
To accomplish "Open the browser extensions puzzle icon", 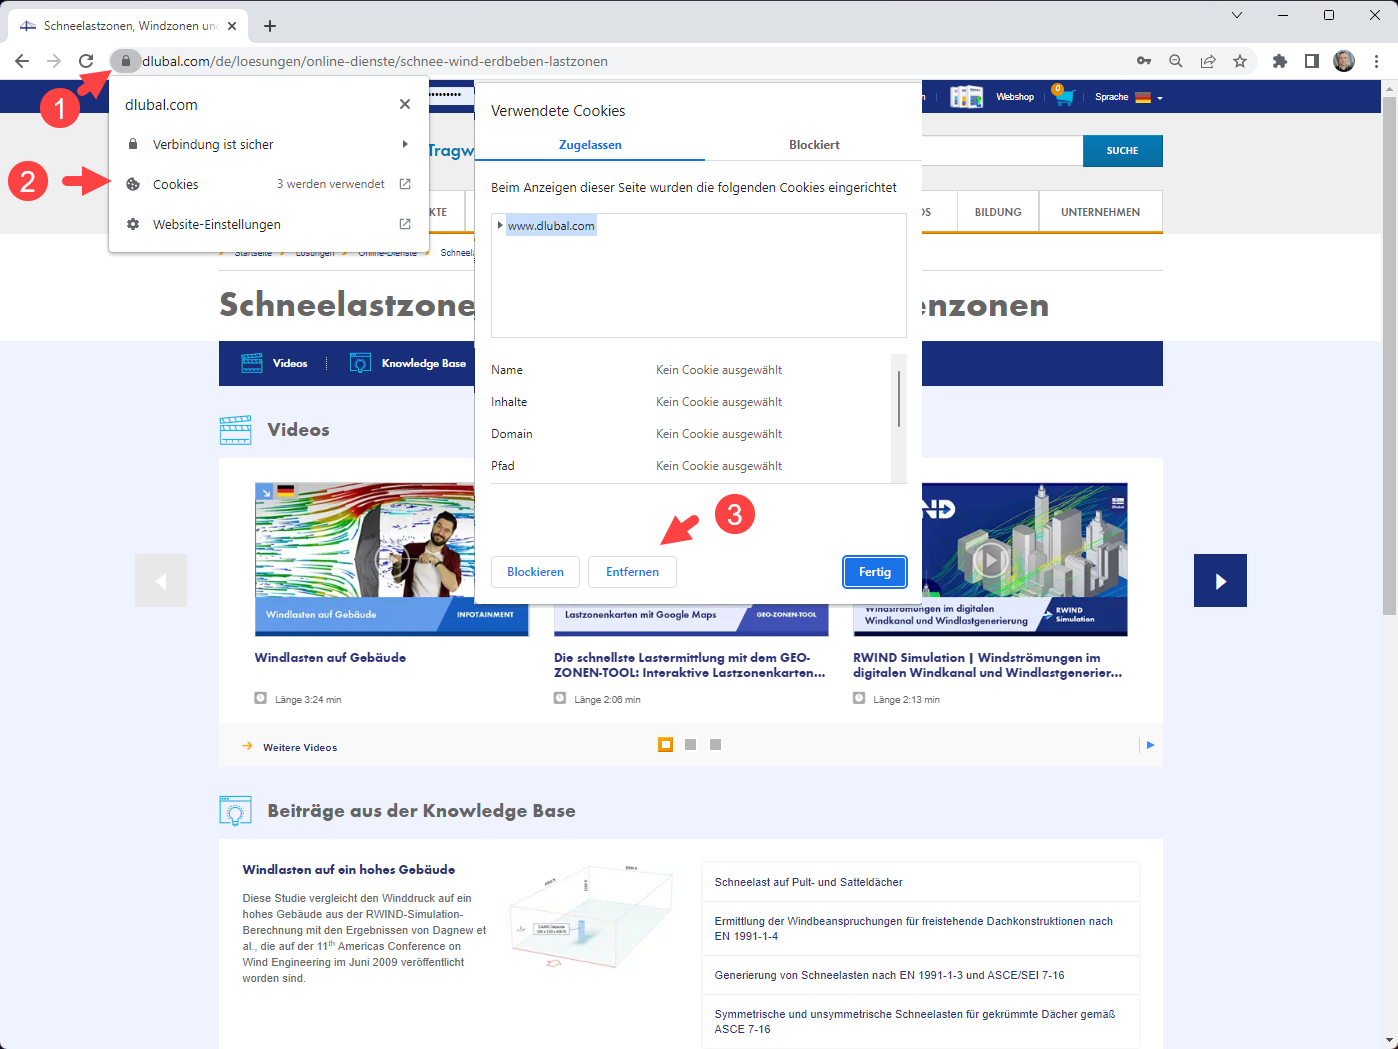I will [x=1279, y=61].
